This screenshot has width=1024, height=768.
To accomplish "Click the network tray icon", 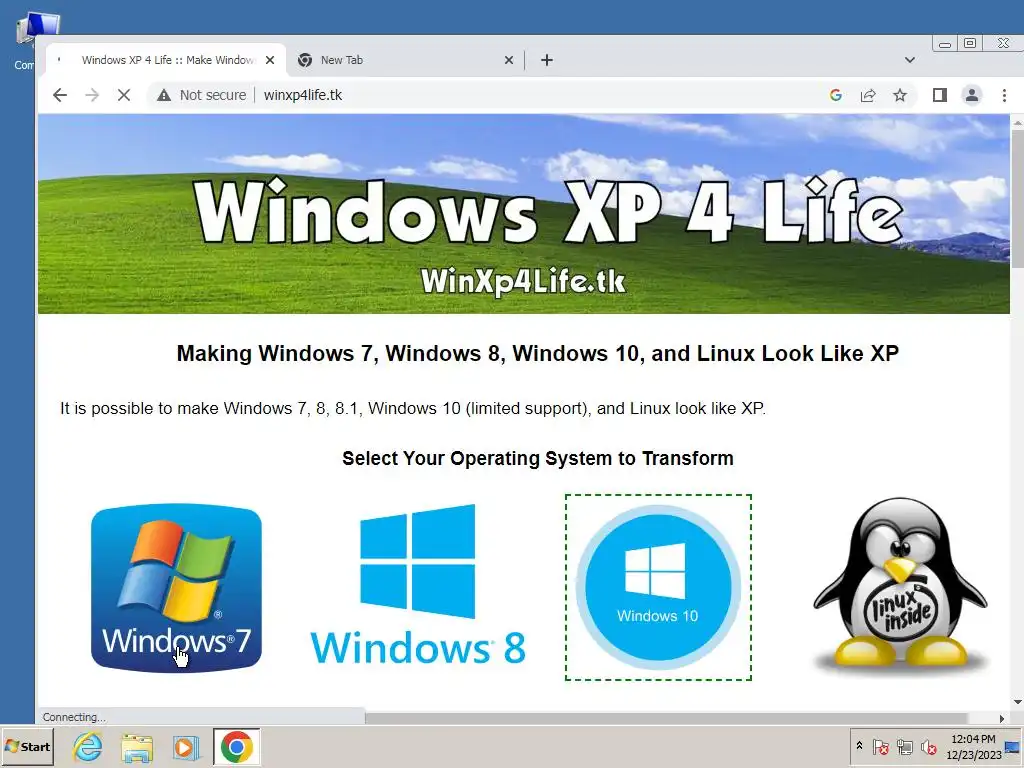I will click(x=904, y=746).
